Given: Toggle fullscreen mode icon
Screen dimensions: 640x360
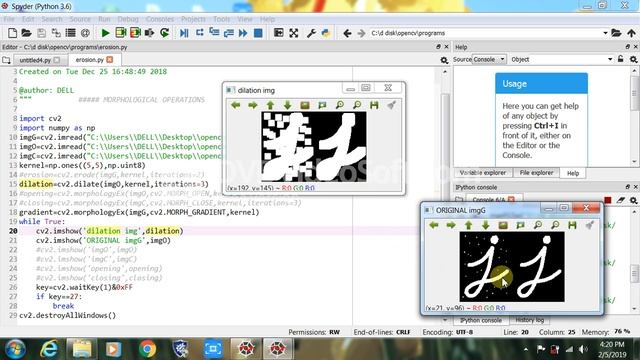Looking at the screenshot, I should [293, 33].
